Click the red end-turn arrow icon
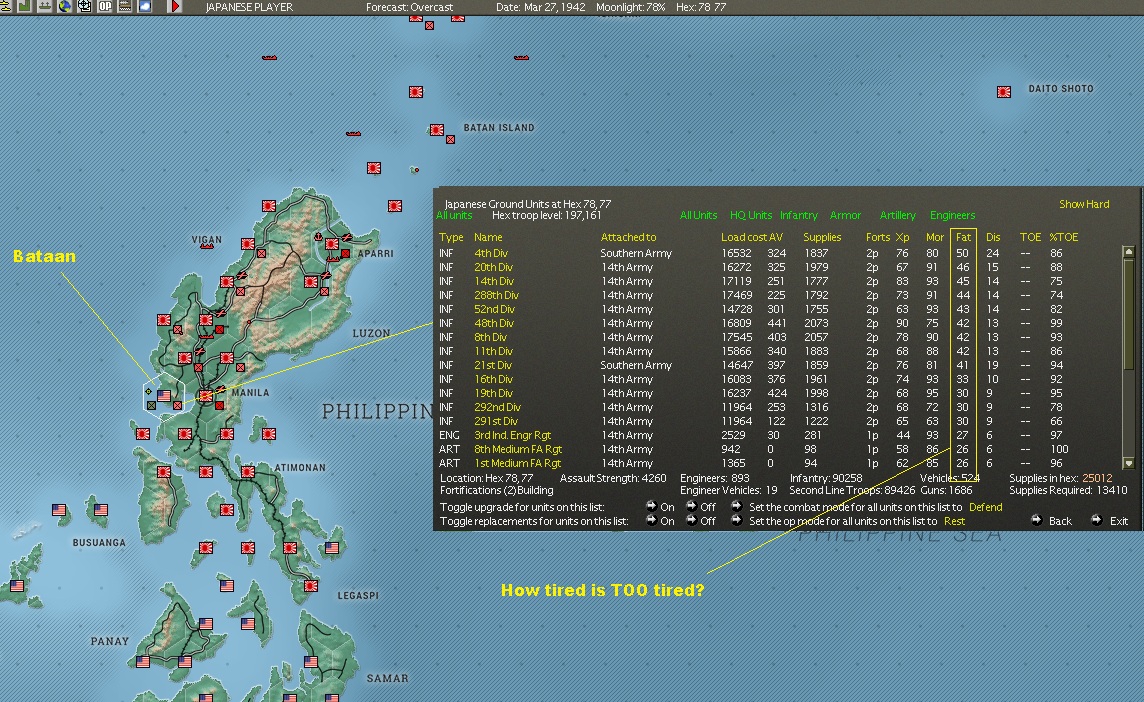This screenshot has width=1144, height=702. click(x=176, y=7)
